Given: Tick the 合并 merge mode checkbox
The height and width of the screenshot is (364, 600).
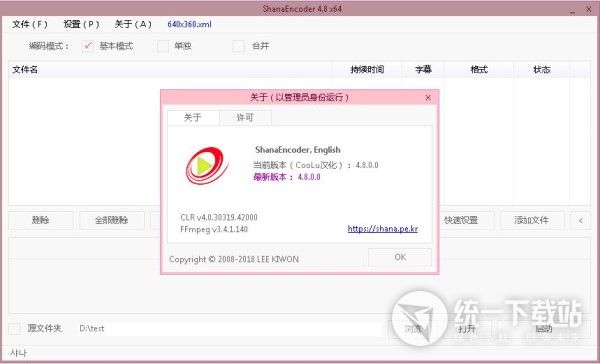Looking at the screenshot, I should [239, 46].
